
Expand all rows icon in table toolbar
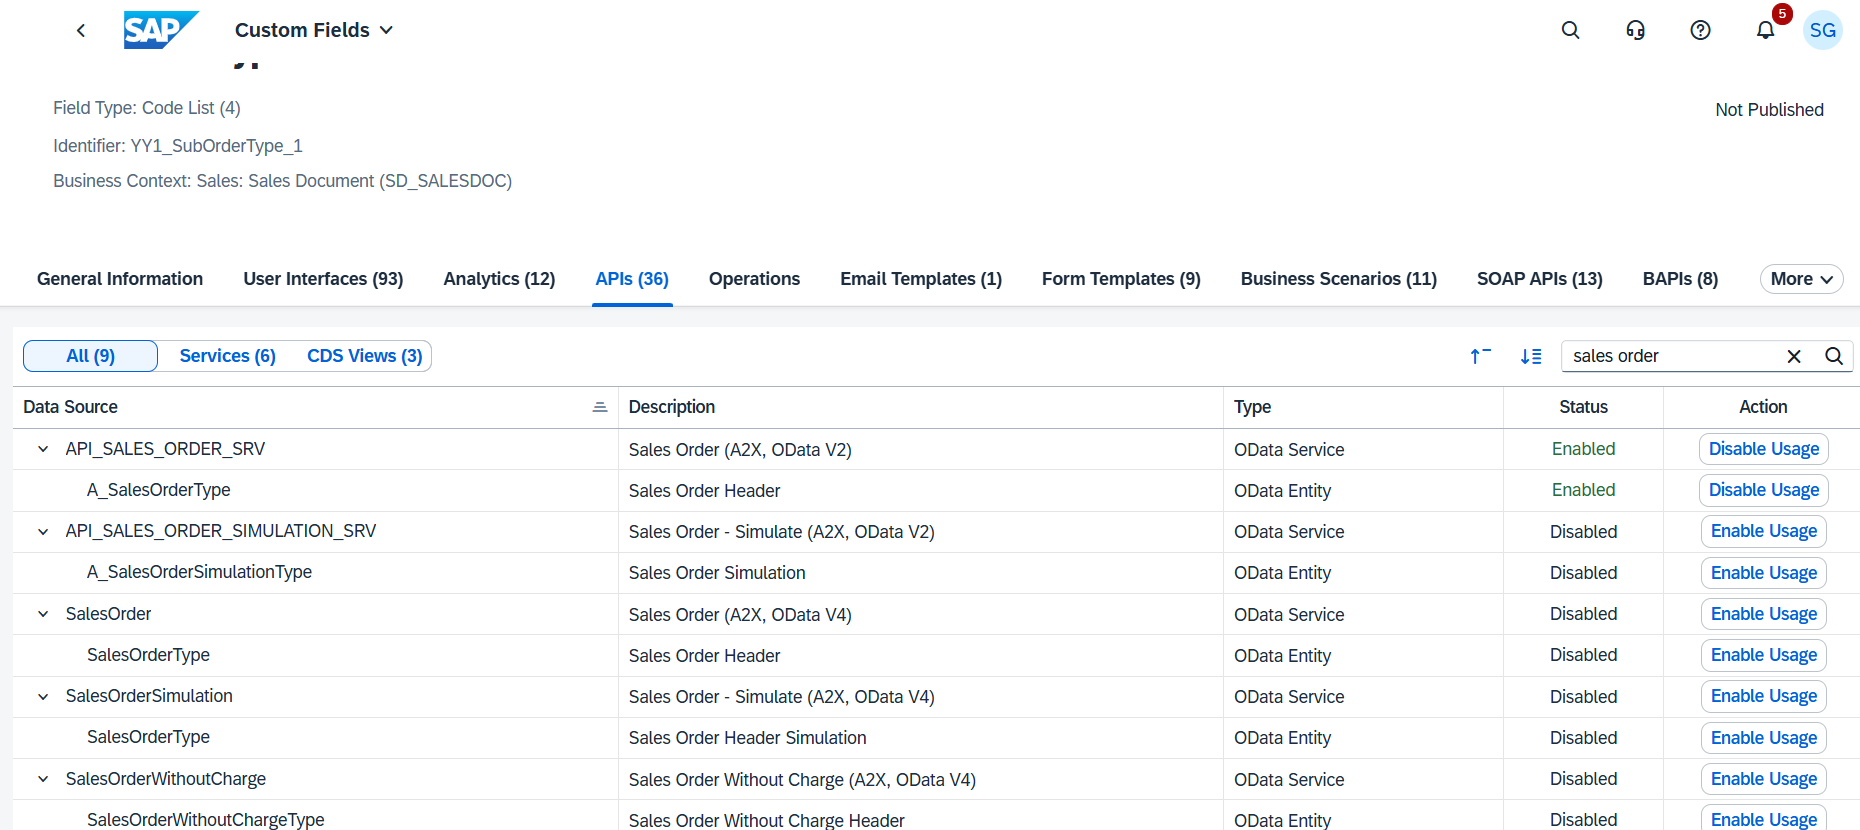coord(1530,356)
